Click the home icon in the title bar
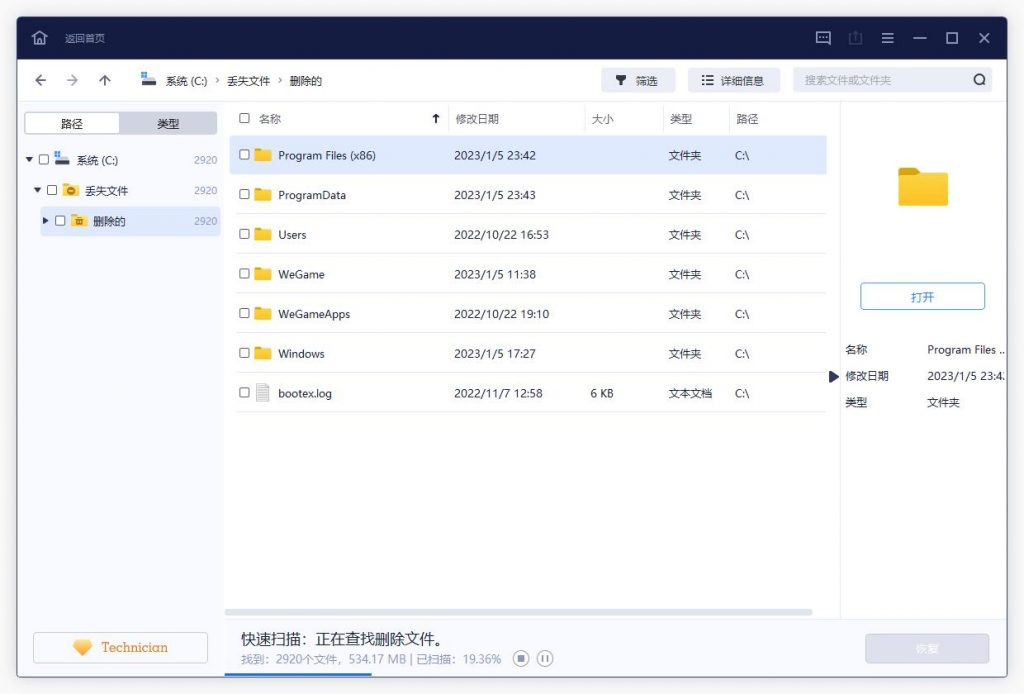This screenshot has width=1024, height=694. click(39, 37)
